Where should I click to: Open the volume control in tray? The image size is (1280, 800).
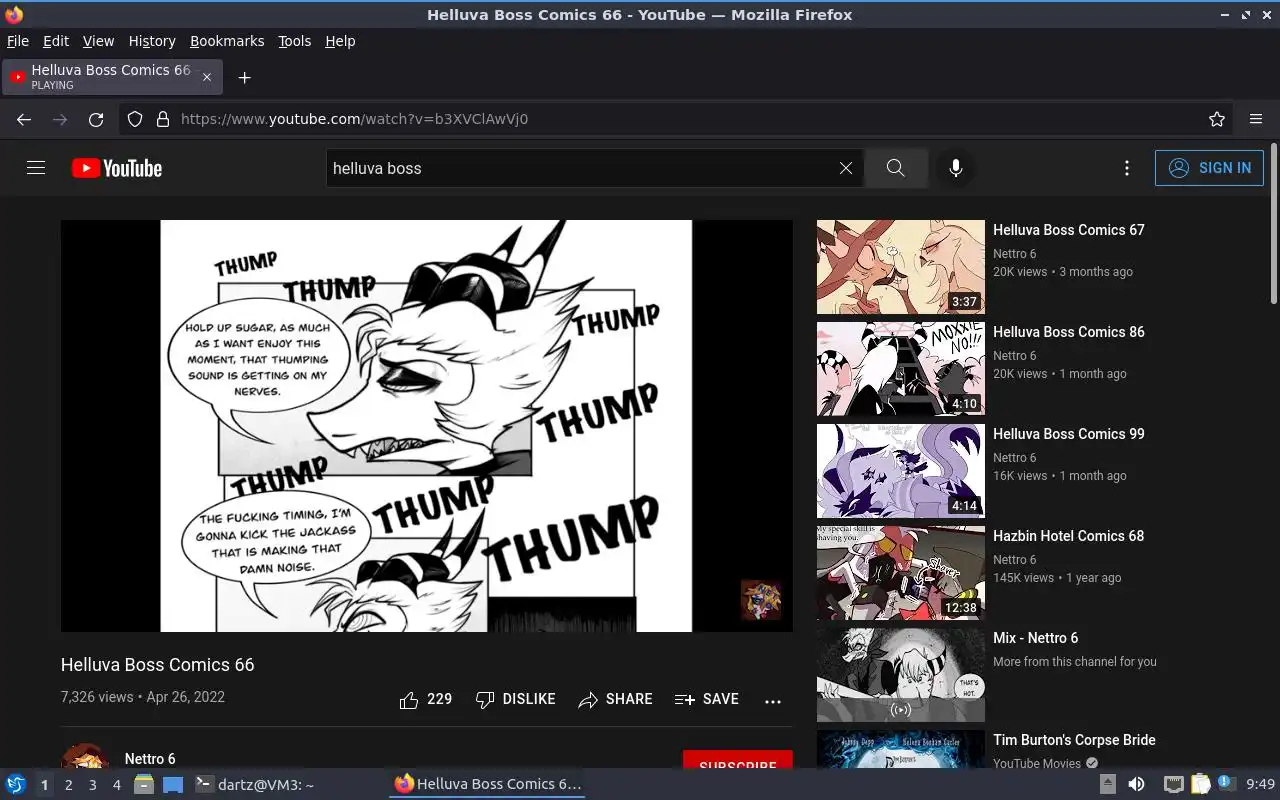point(1137,785)
